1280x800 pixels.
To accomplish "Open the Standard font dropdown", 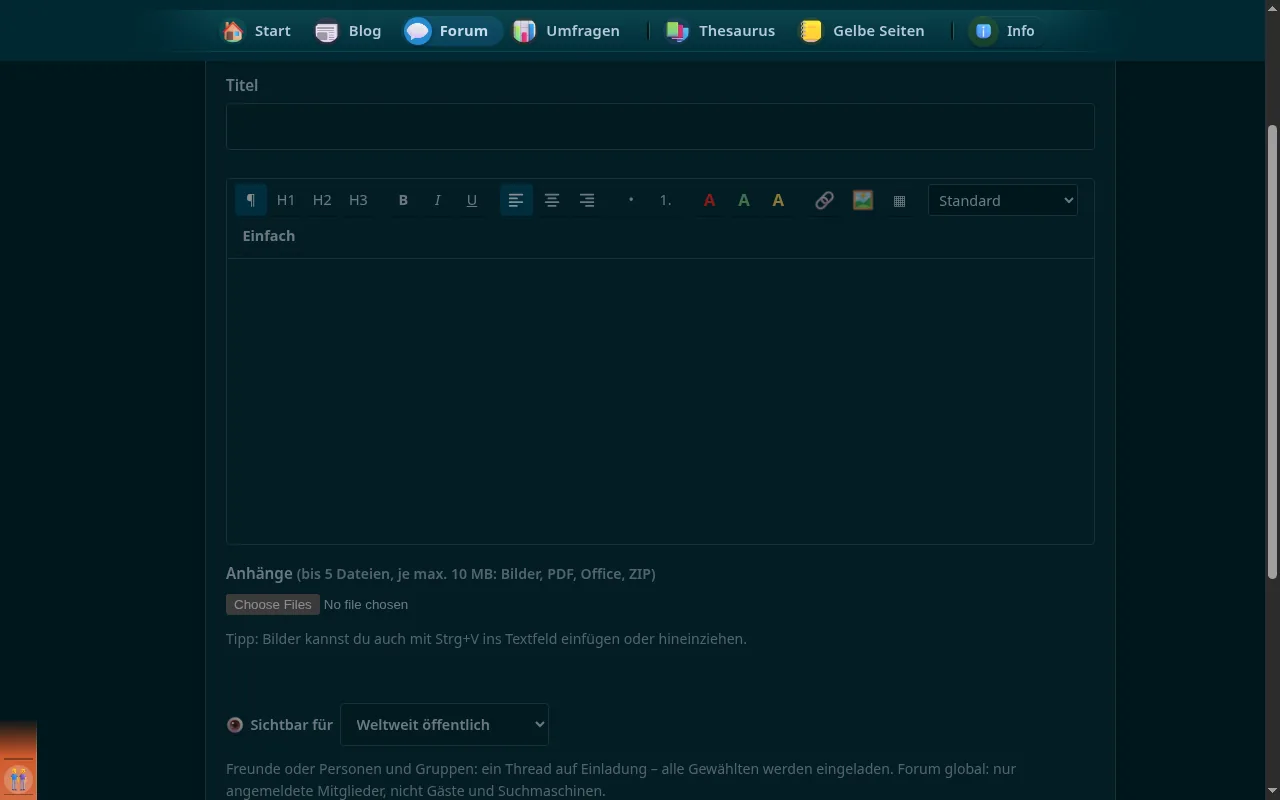I will pyautogui.click(x=1003, y=200).
